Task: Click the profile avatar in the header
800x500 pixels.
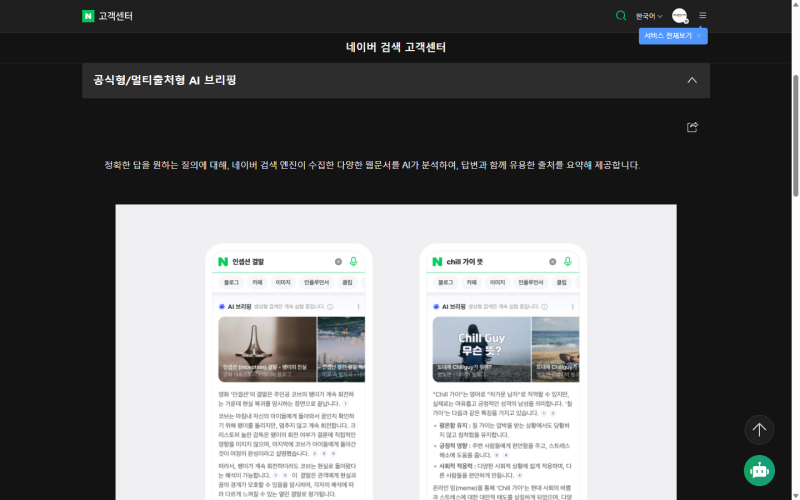Action: 680,16
